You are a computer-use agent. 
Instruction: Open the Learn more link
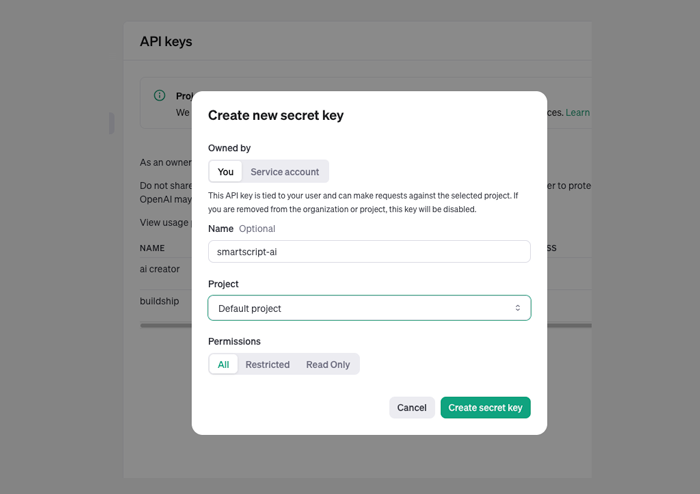[578, 112]
